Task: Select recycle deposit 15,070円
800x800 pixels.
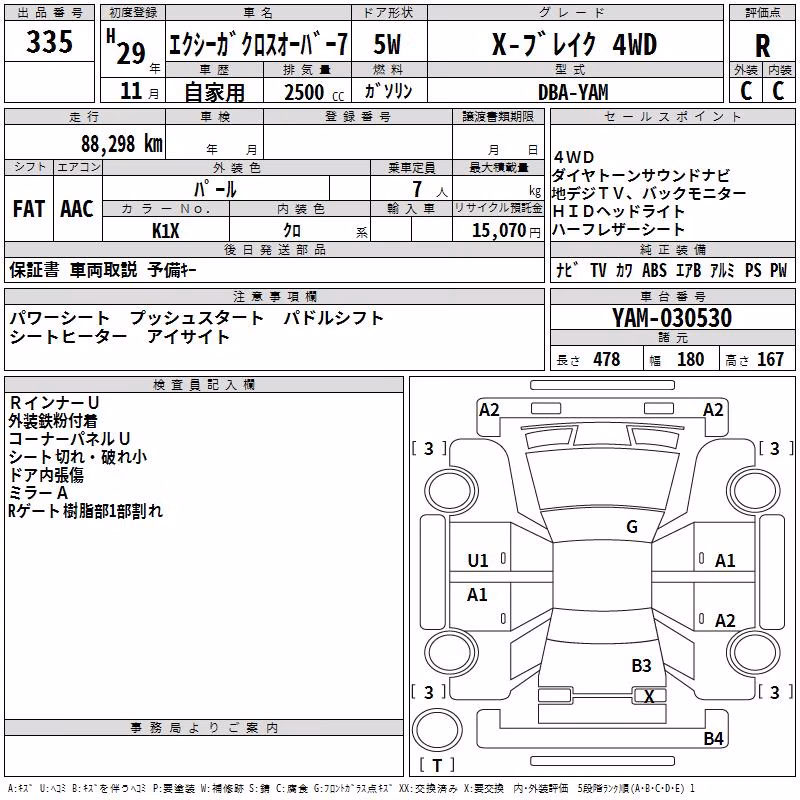Action: (506, 231)
